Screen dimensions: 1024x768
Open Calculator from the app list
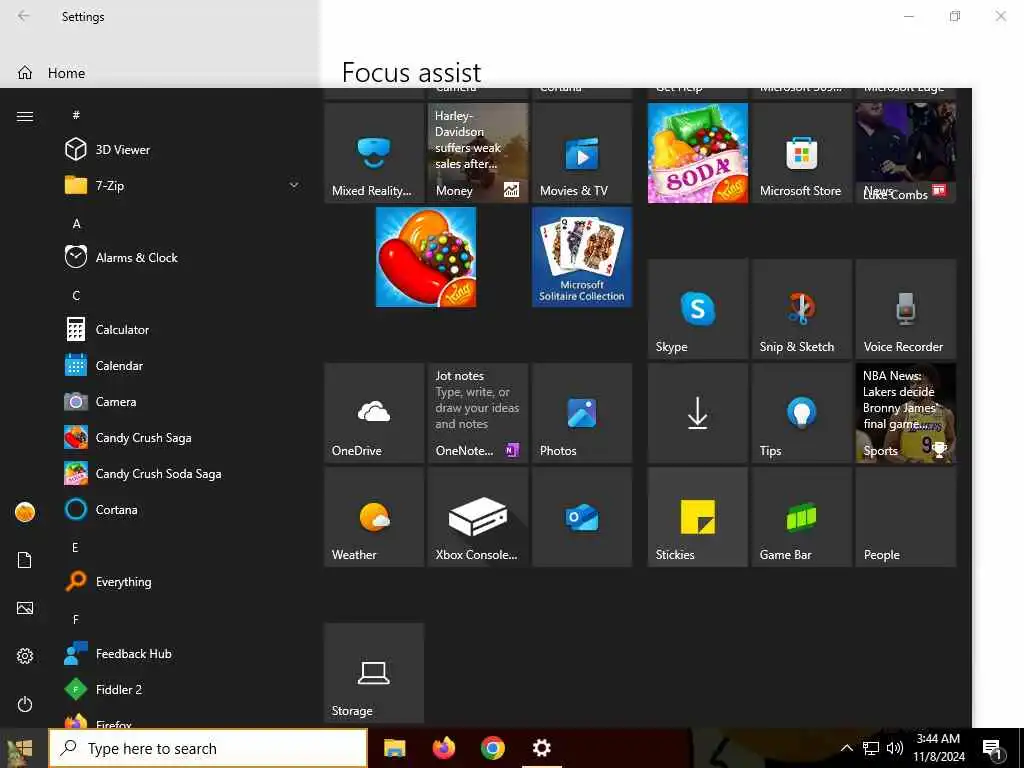pyautogui.click(x=180, y=329)
